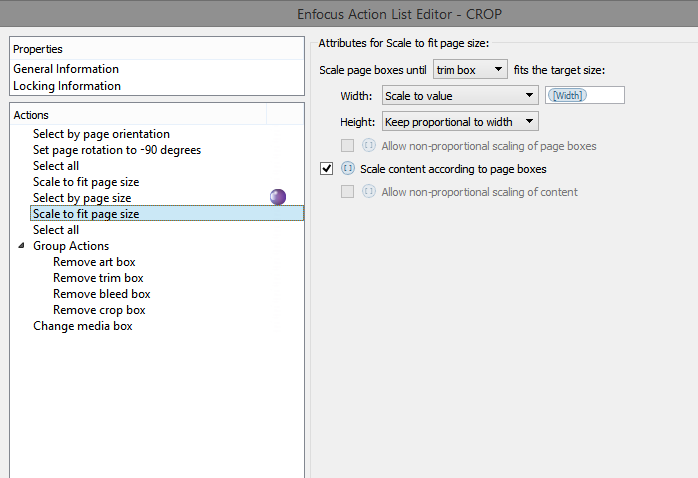Click variable icon beside Allow non-proportional scaling of content

tap(369, 191)
